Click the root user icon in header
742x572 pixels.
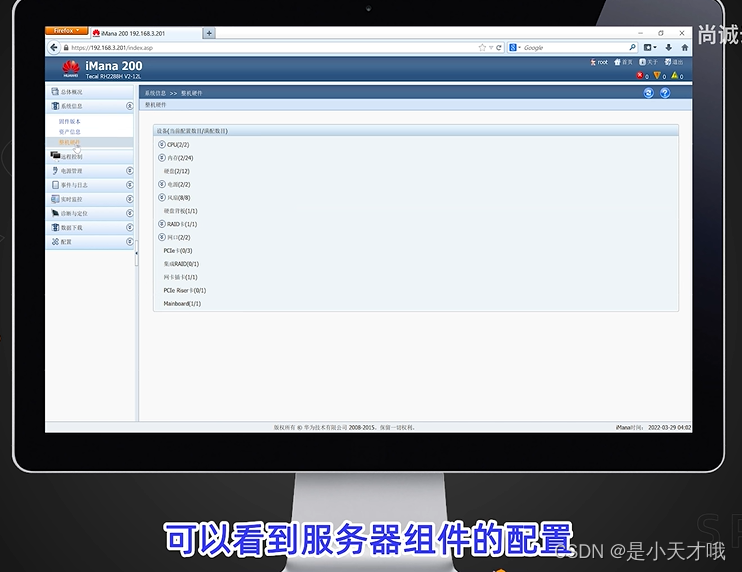pyautogui.click(x=593, y=62)
